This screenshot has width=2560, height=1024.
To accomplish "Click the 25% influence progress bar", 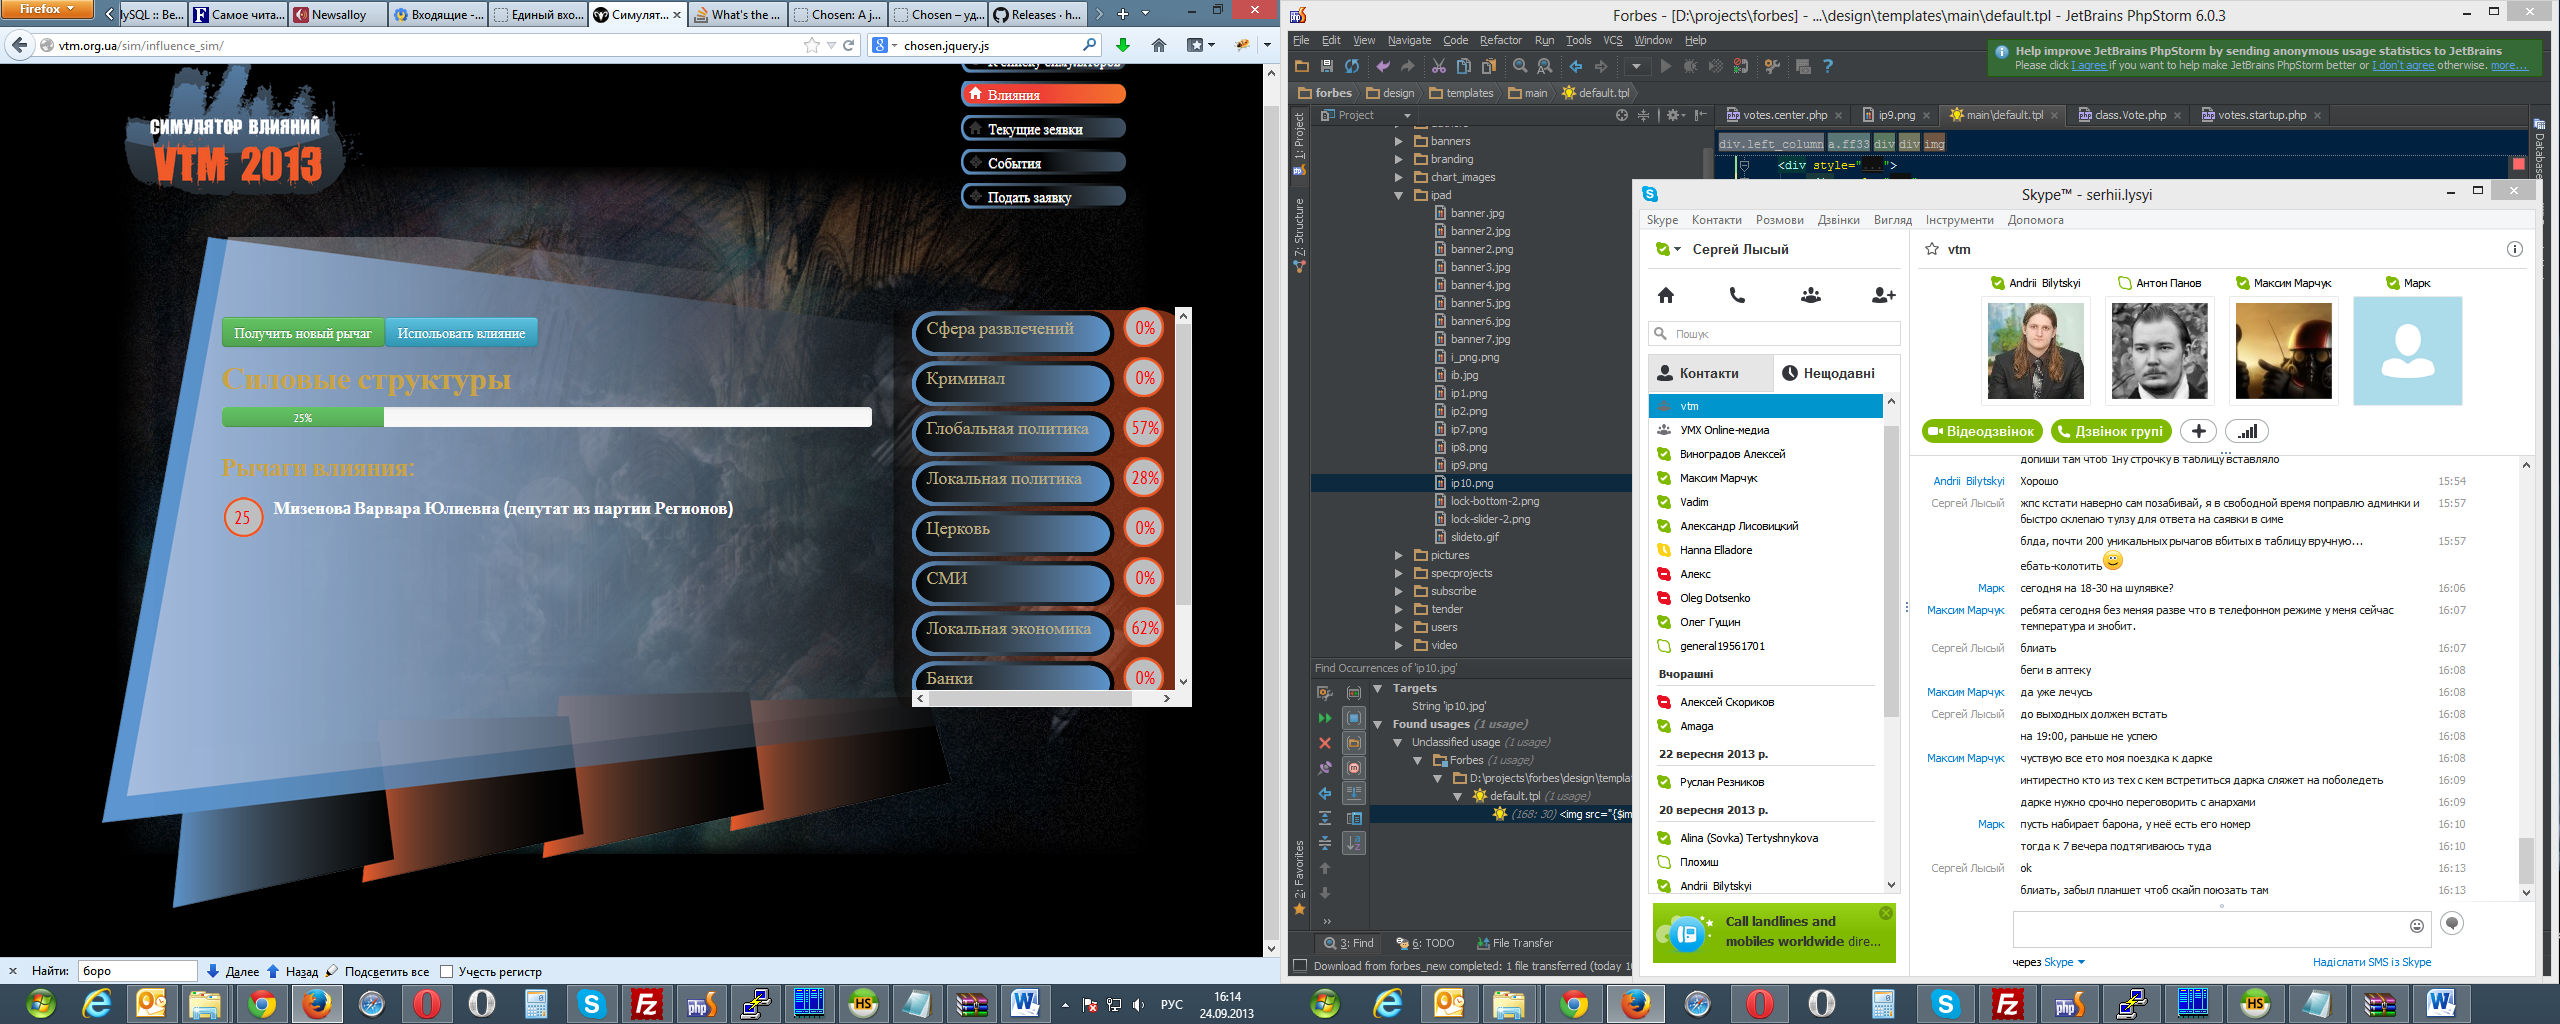I will click(546, 418).
